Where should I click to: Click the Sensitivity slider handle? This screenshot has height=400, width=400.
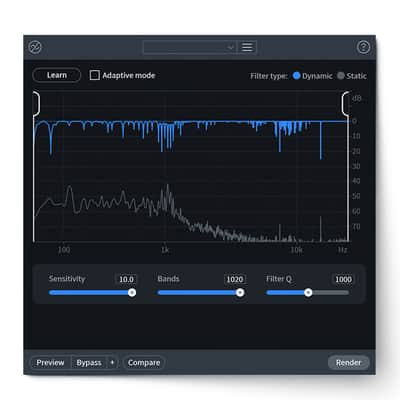coord(132,293)
